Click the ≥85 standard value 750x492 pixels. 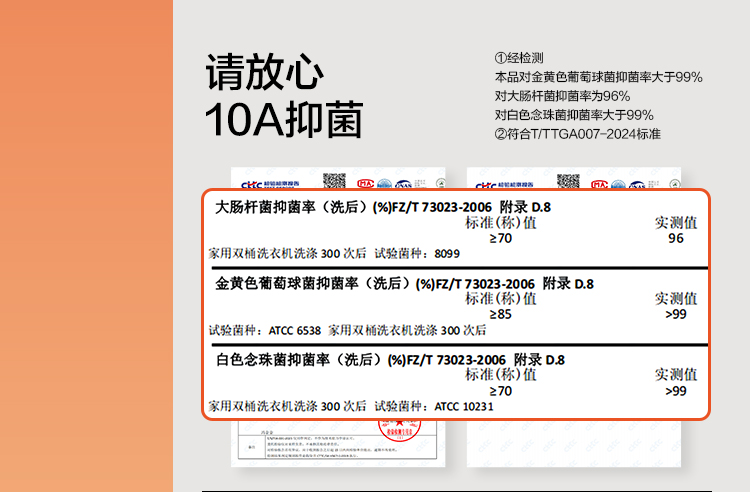click(x=500, y=314)
